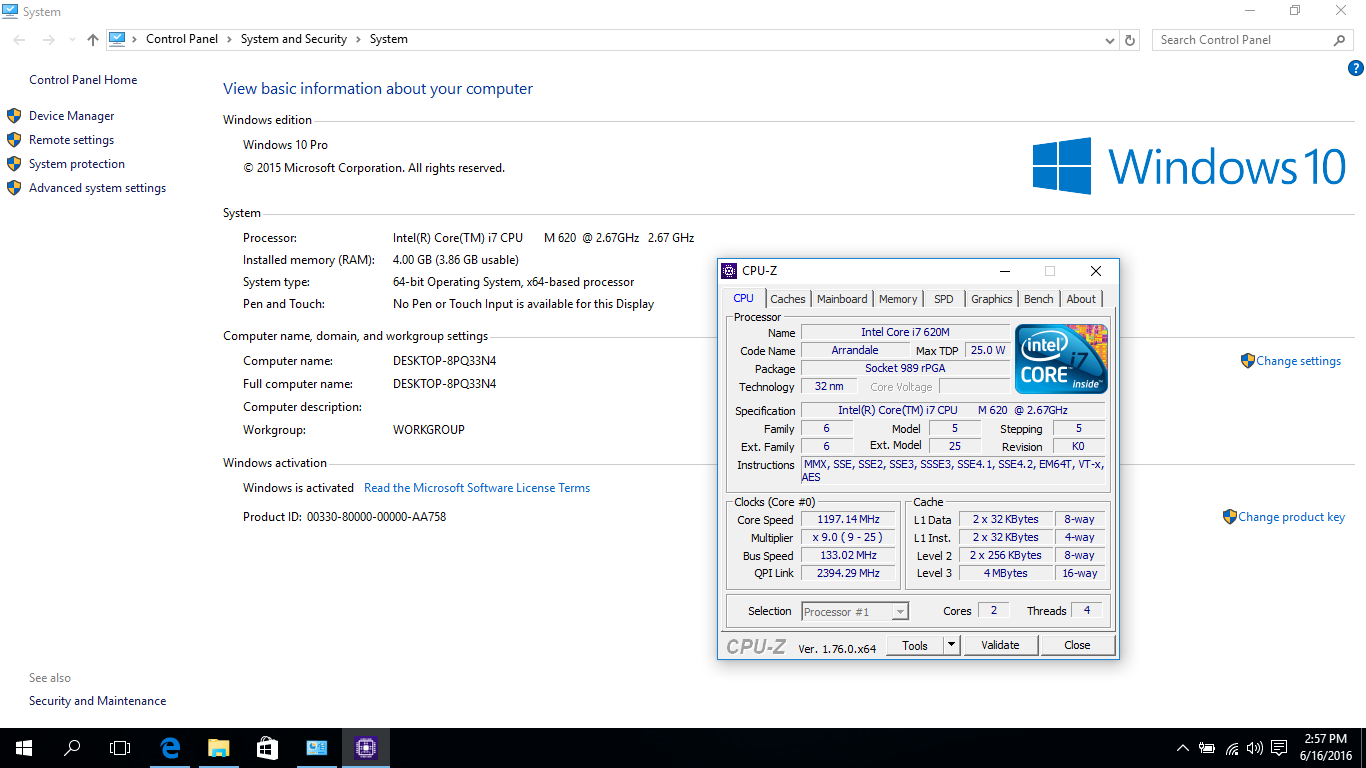Open recent locations dropdown arrow
The height and width of the screenshot is (768, 1366).
click(x=72, y=40)
